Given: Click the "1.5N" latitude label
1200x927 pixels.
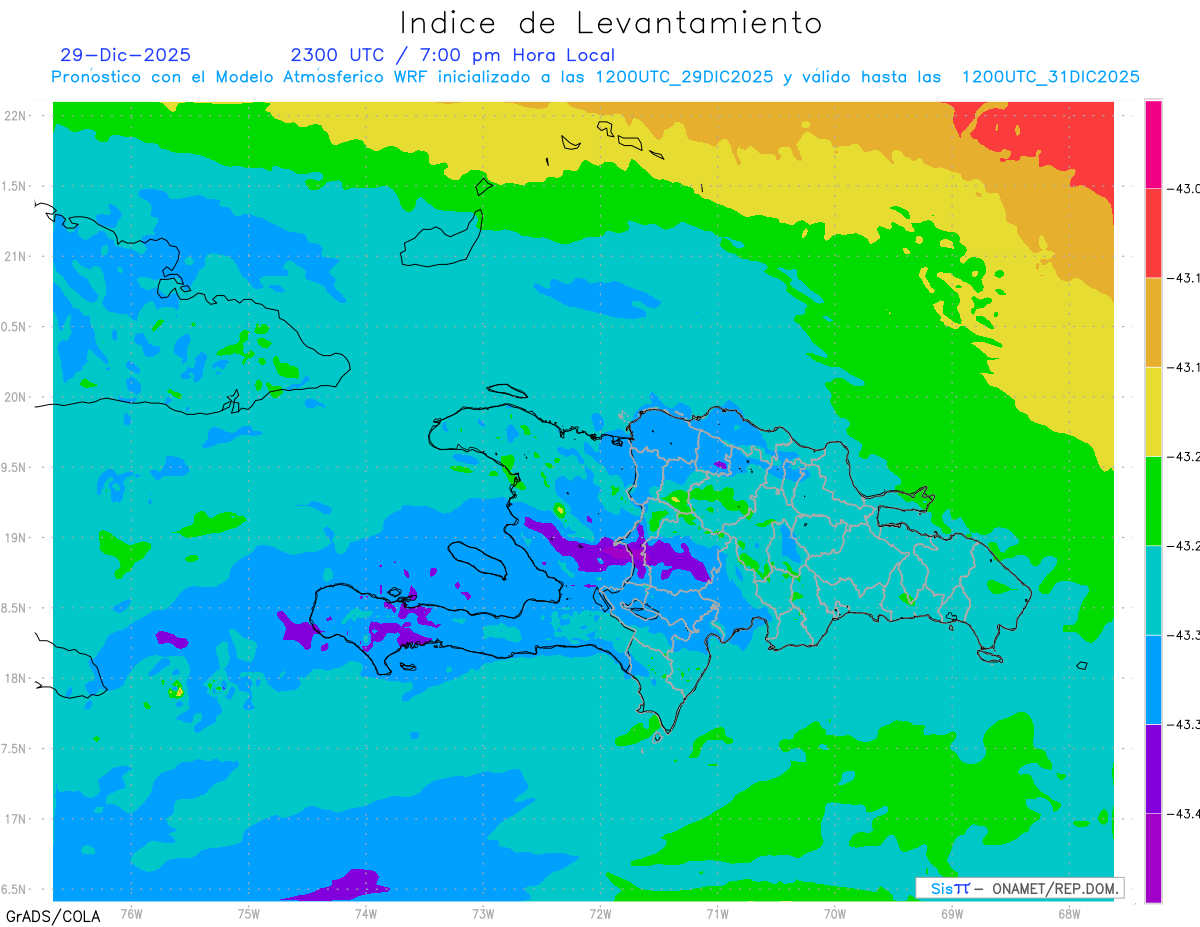Looking at the screenshot, I should (x=15, y=186).
